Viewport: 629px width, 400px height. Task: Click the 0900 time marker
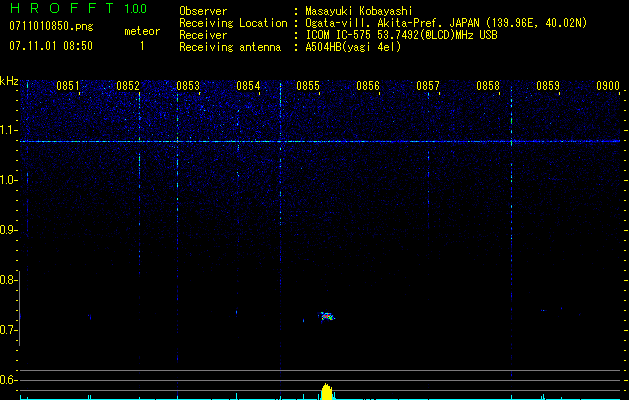[608, 86]
